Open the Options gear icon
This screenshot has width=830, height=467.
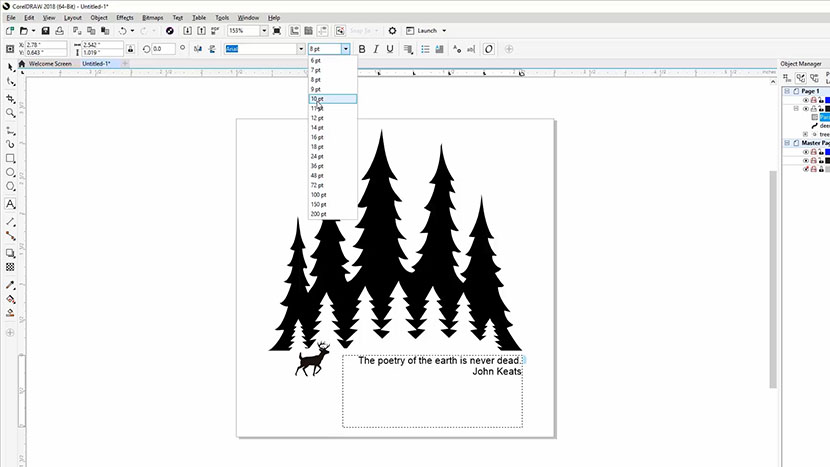point(392,31)
